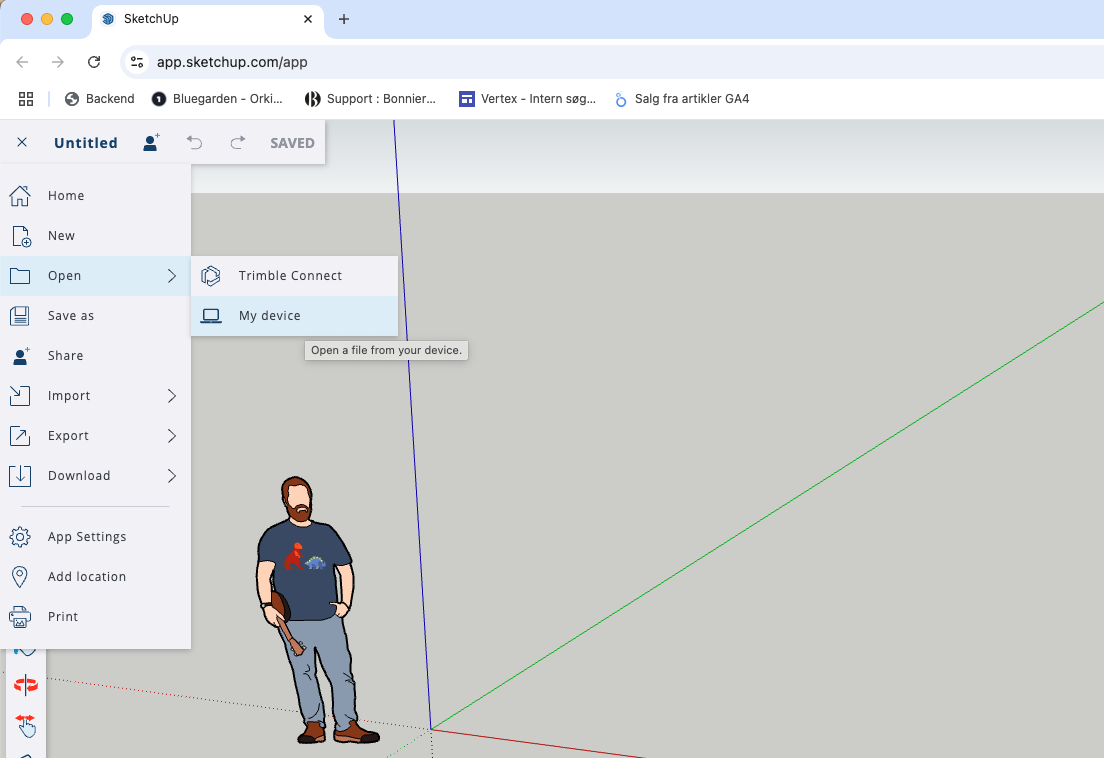Image resolution: width=1104 pixels, height=758 pixels.
Task: Expand the Open submenu chevron
Action: (x=172, y=276)
